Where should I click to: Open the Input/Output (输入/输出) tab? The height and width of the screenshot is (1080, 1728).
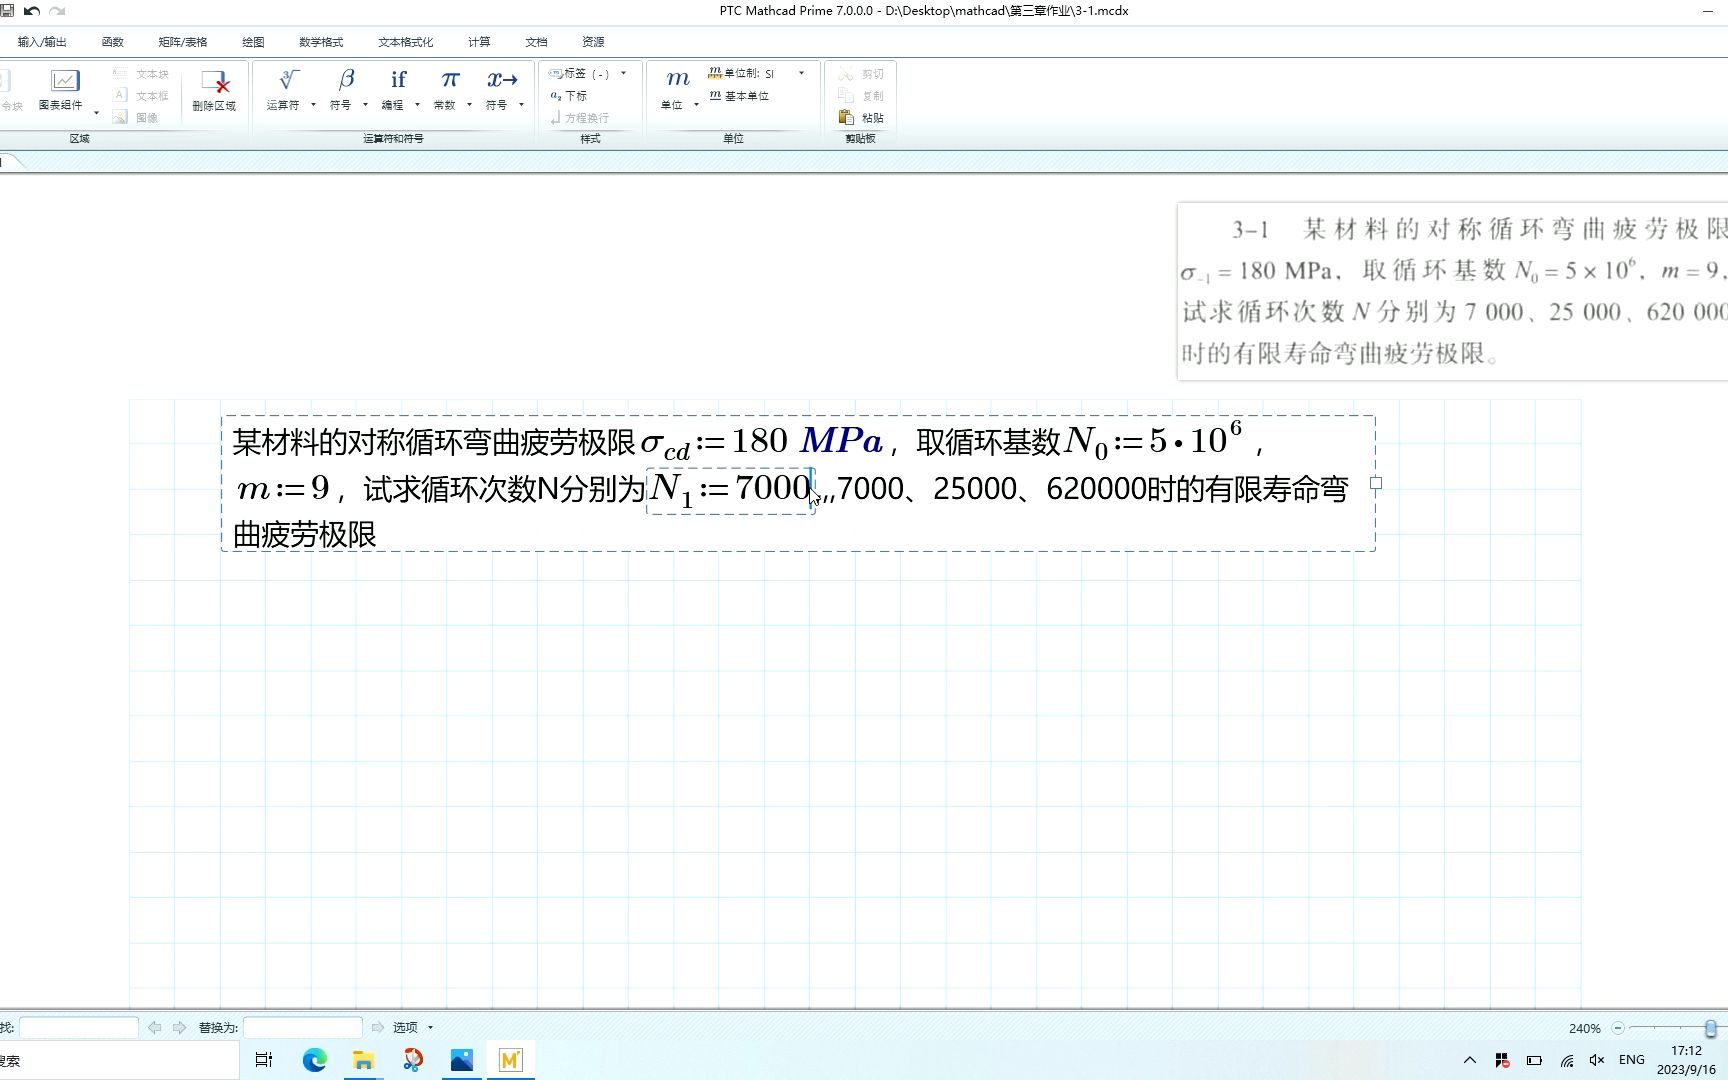click(41, 42)
